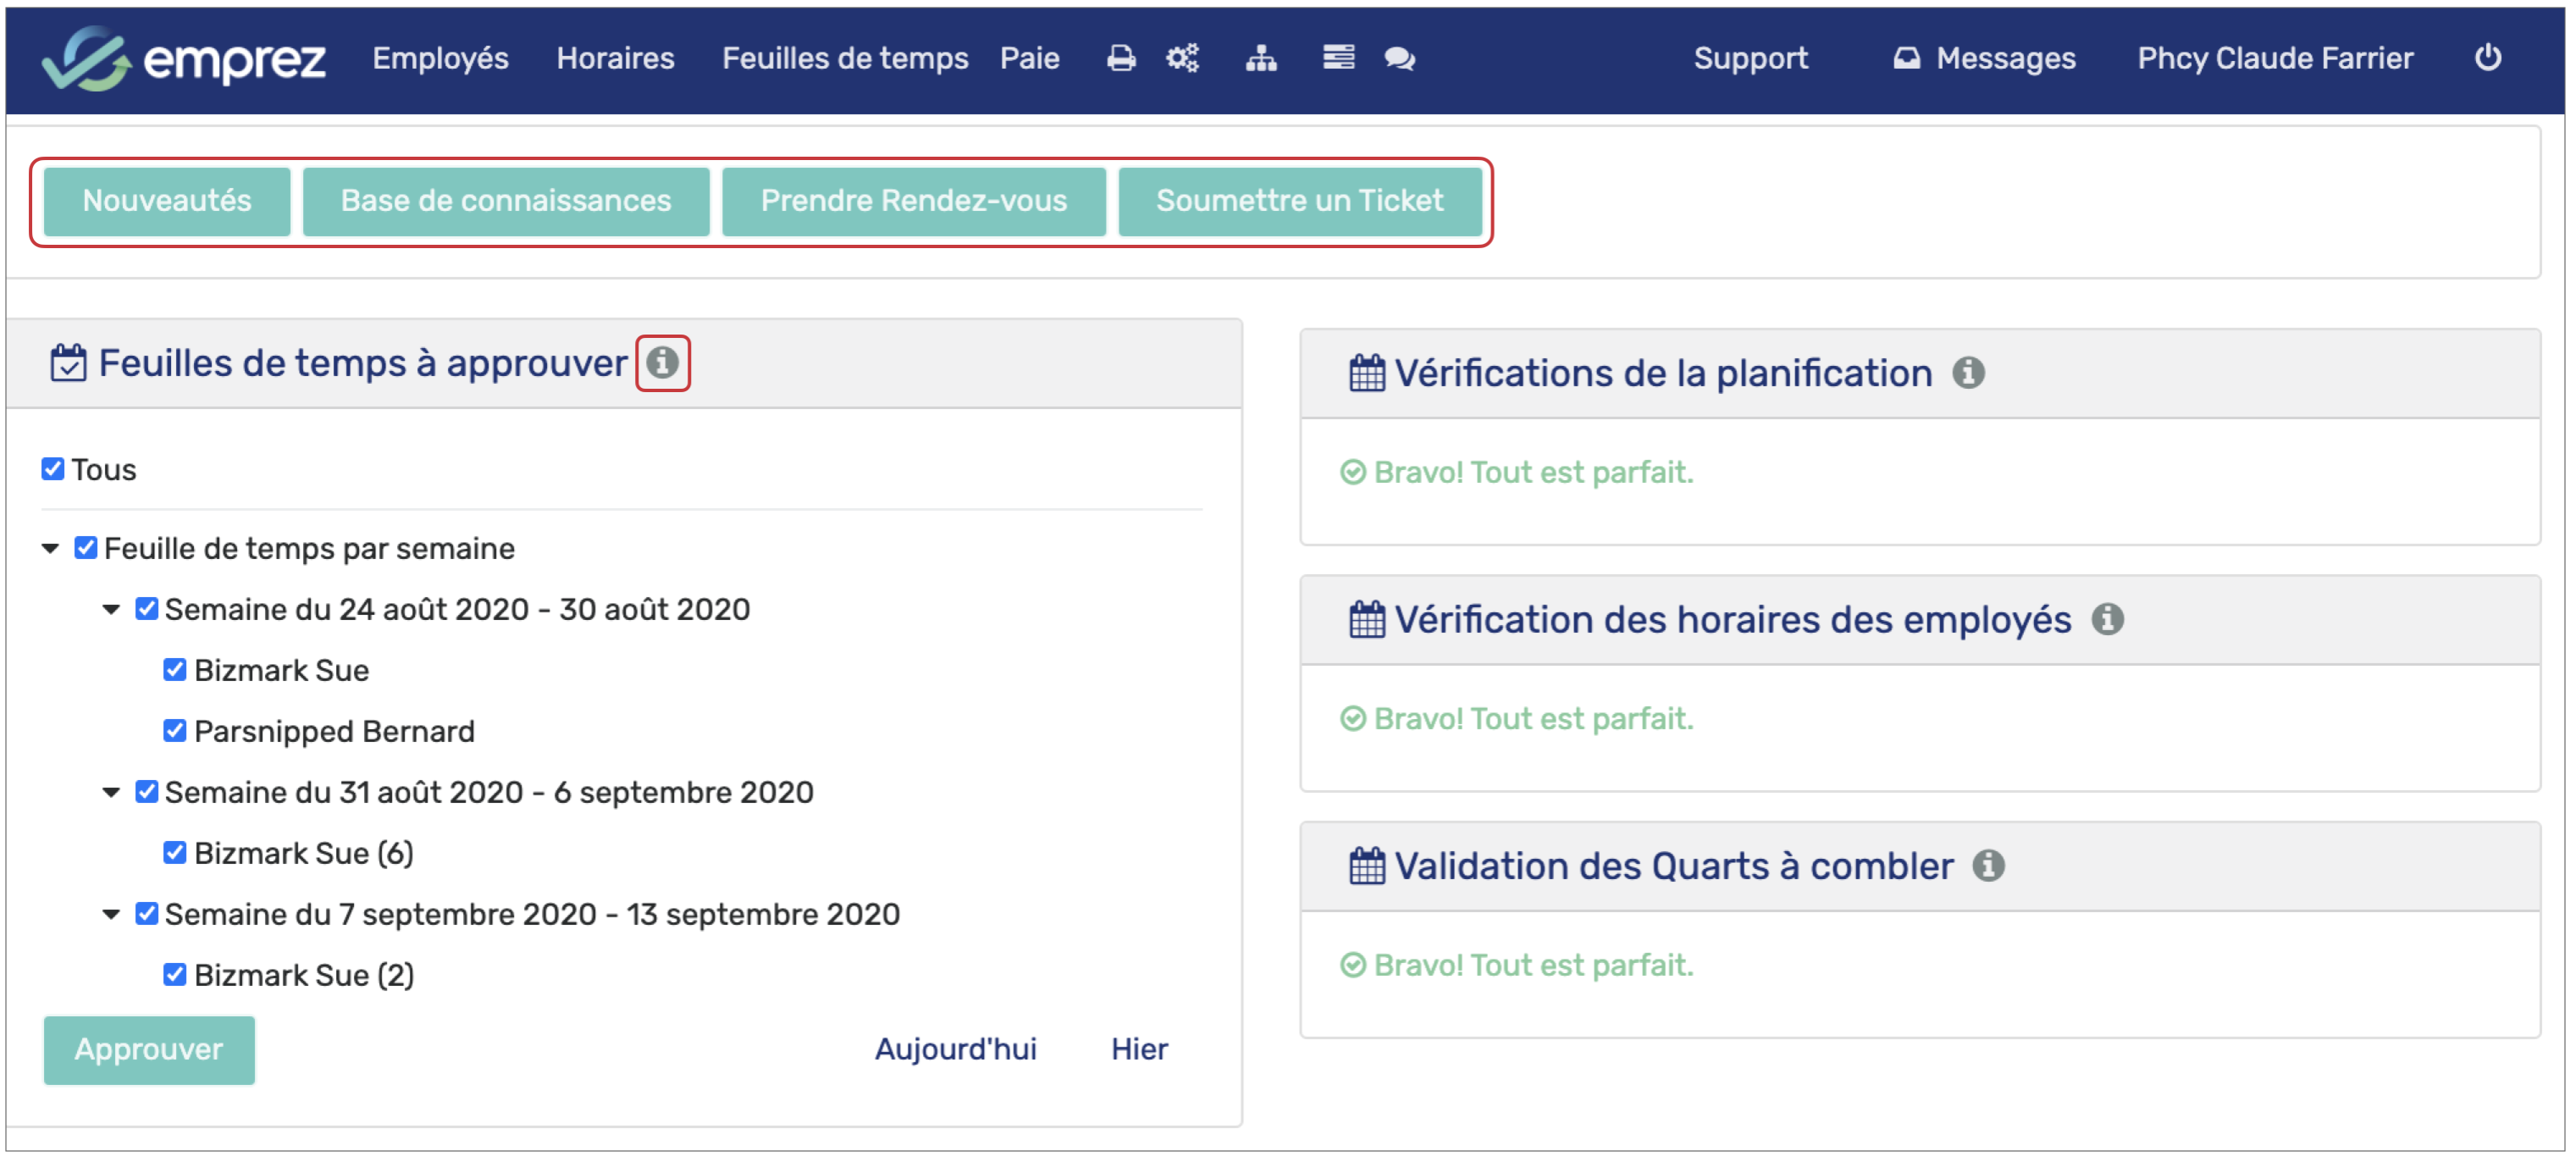This screenshot has width=2576, height=1162.
Task: Click the chat bubbles icon
Action: 1399,59
